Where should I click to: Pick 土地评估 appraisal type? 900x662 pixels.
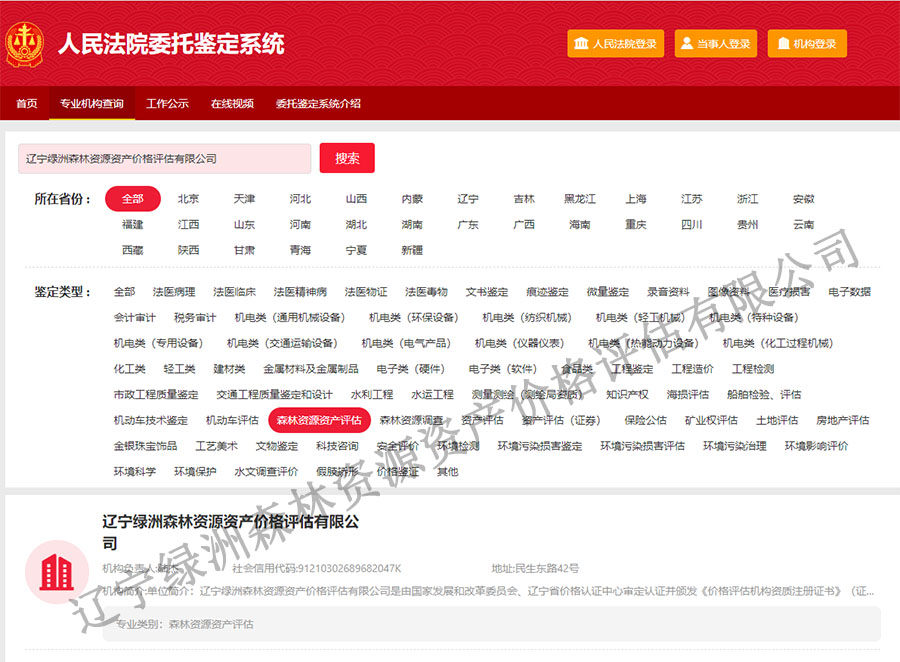[x=777, y=420]
